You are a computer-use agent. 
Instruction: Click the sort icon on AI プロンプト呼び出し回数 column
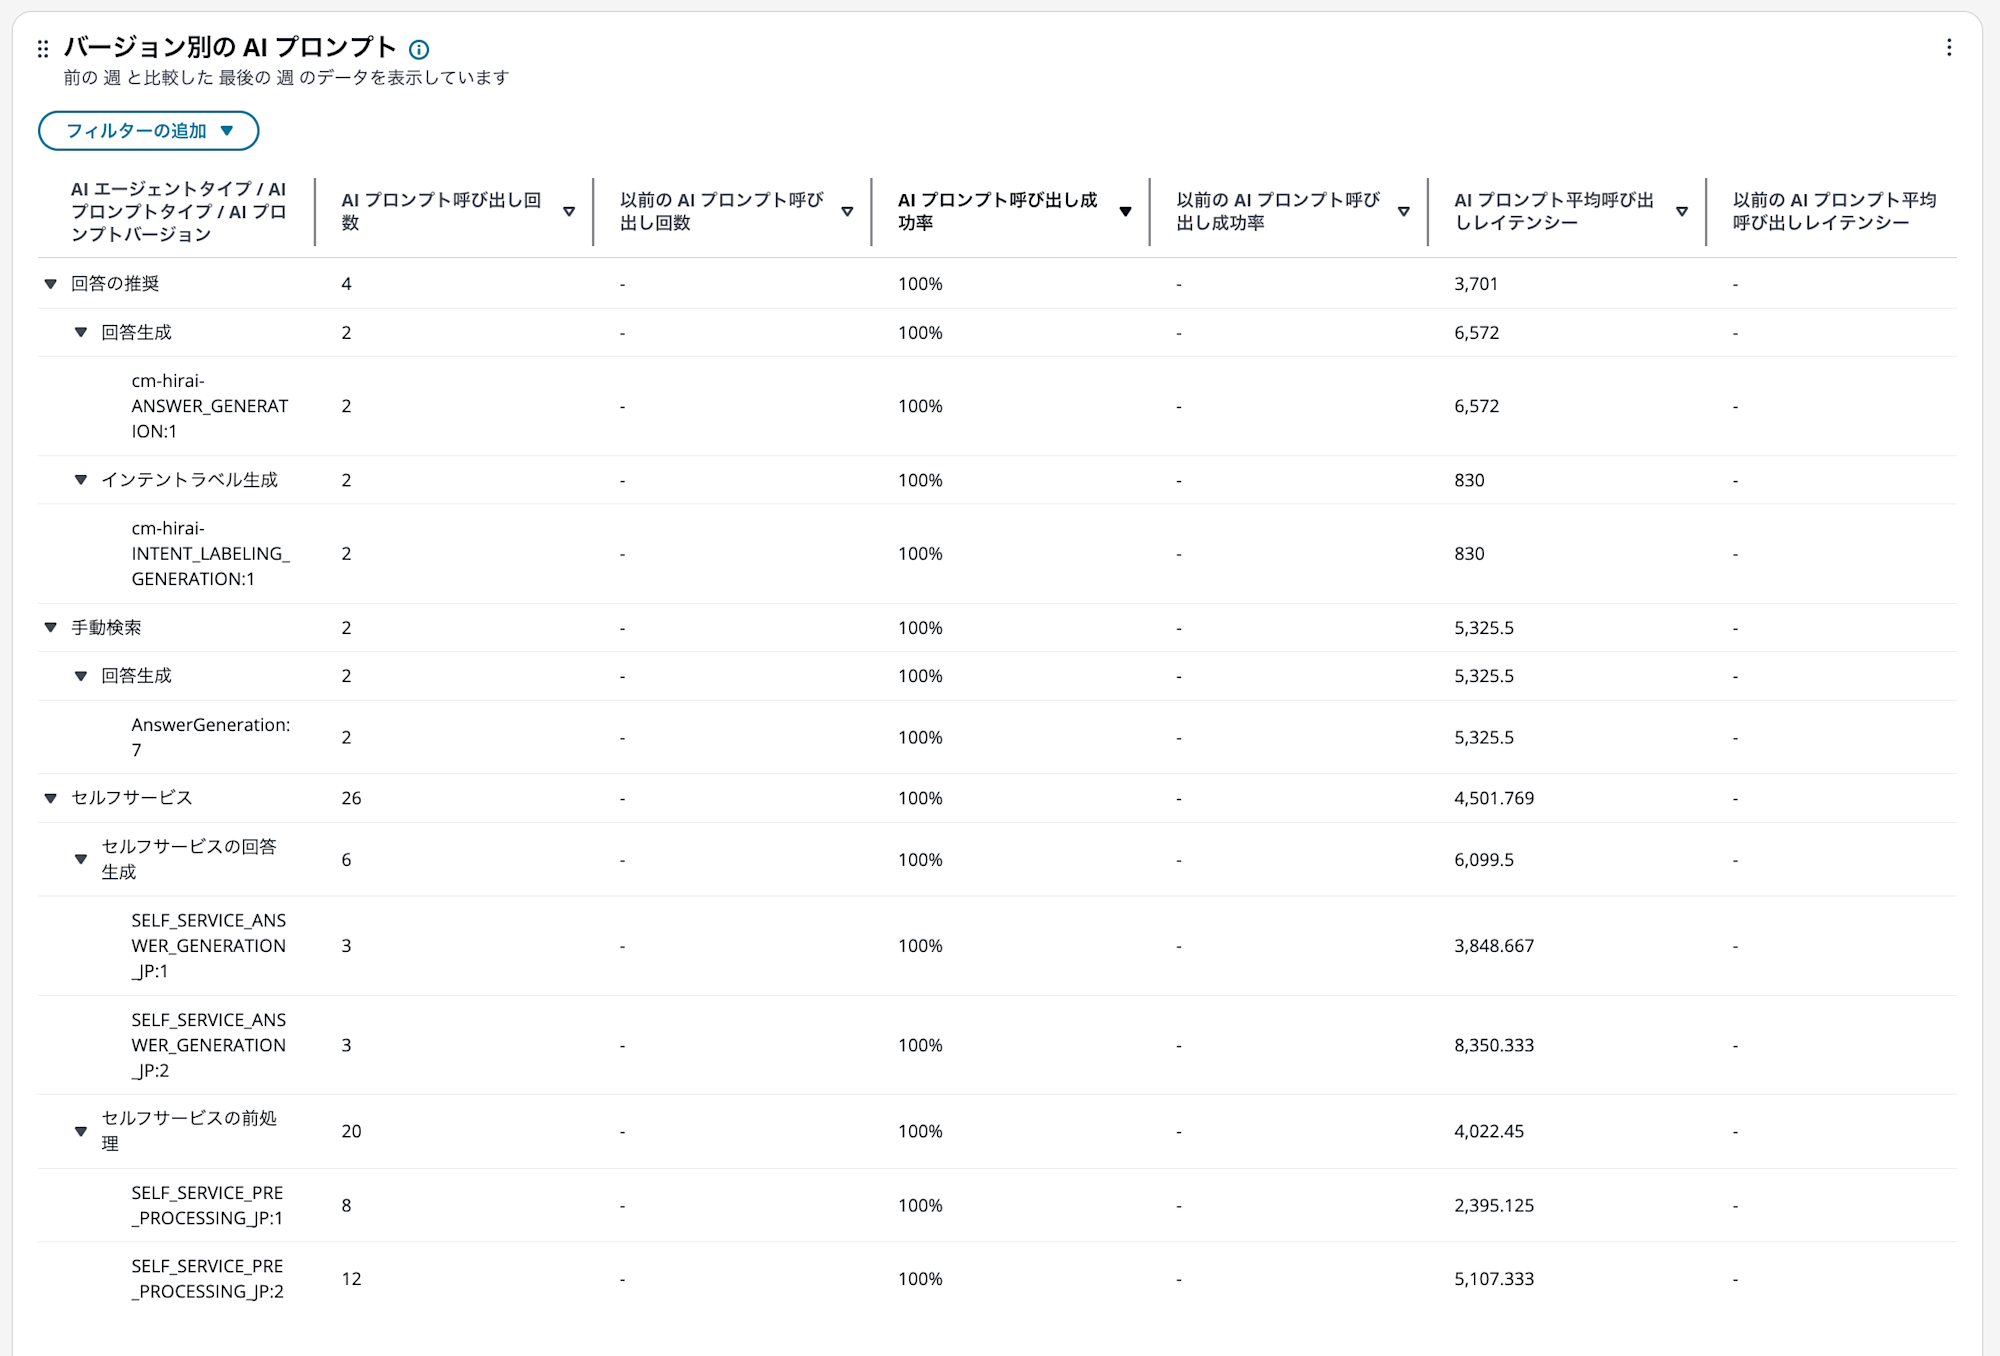(570, 211)
